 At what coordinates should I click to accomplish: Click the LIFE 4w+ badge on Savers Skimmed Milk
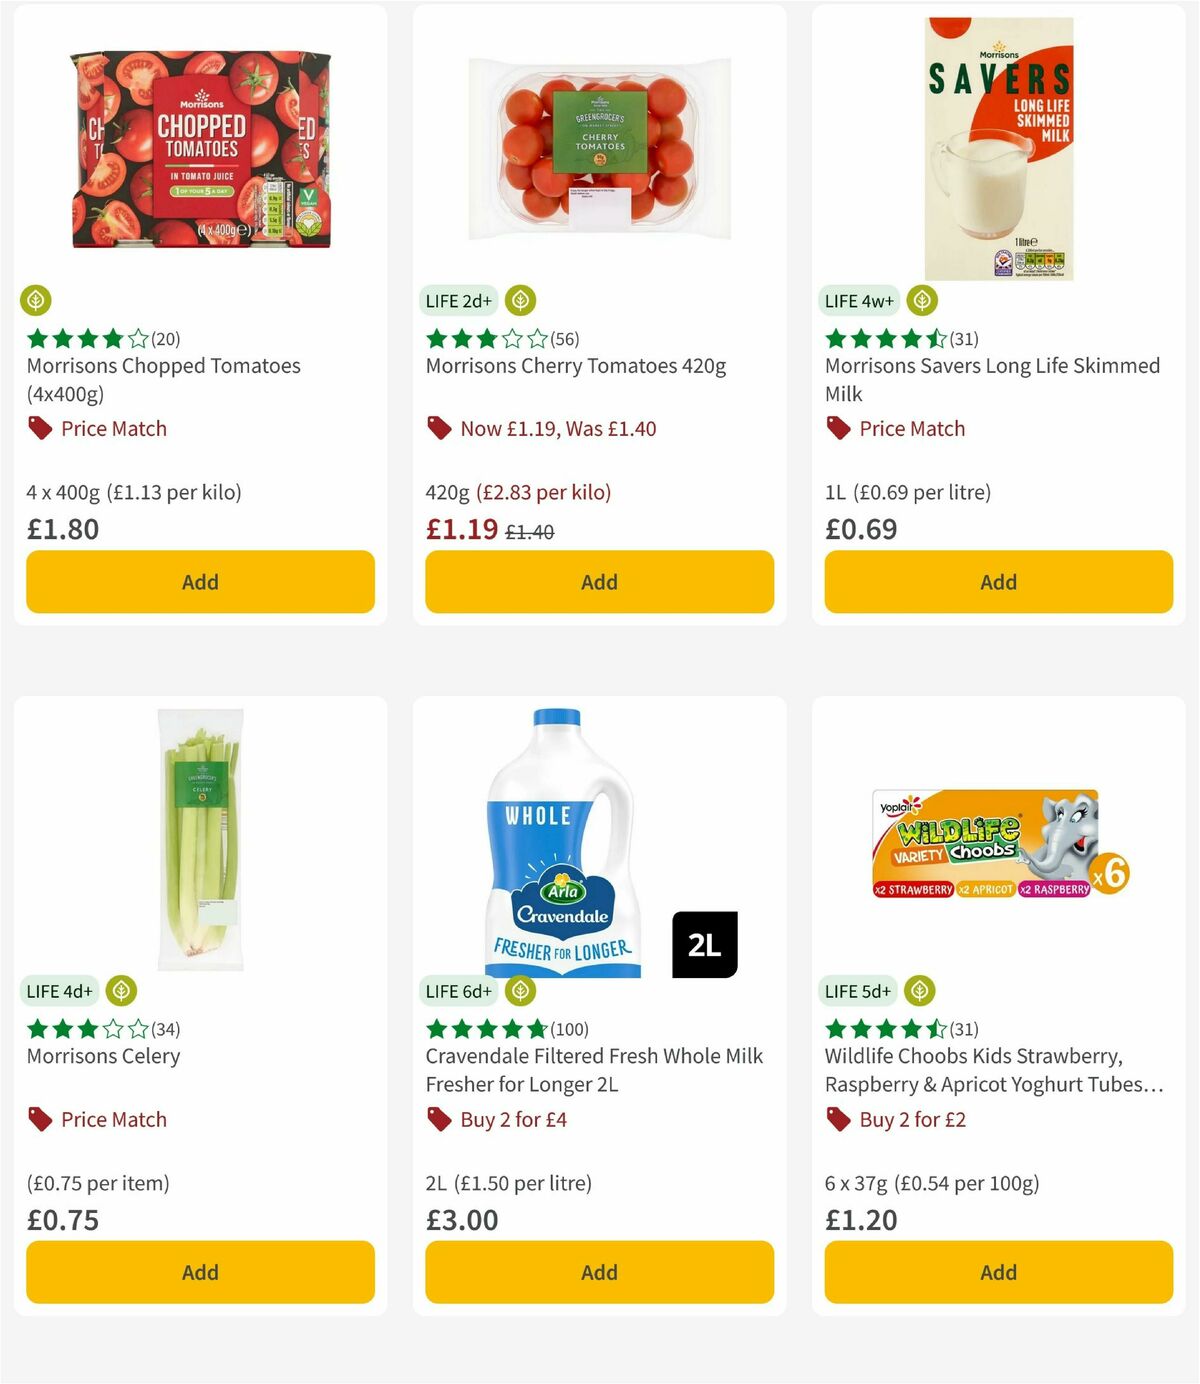(x=860, y=300)
